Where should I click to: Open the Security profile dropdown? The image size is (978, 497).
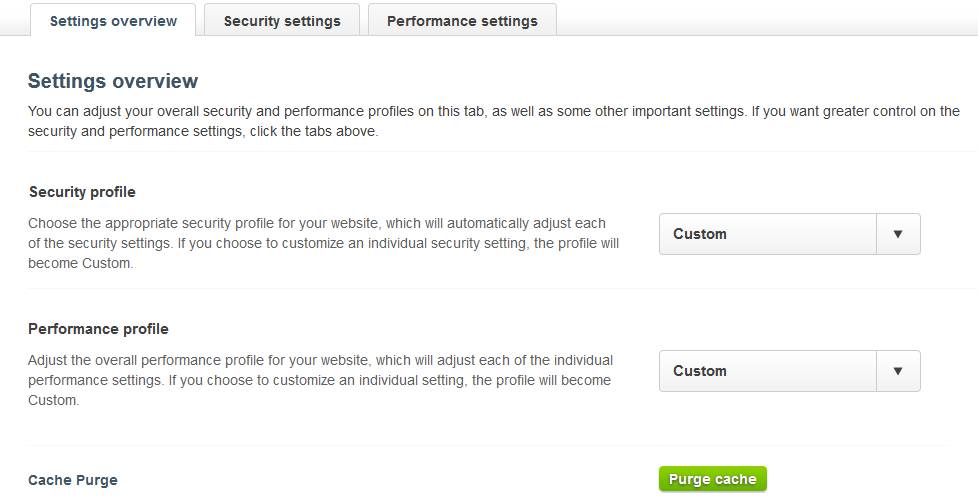[768, 234]
